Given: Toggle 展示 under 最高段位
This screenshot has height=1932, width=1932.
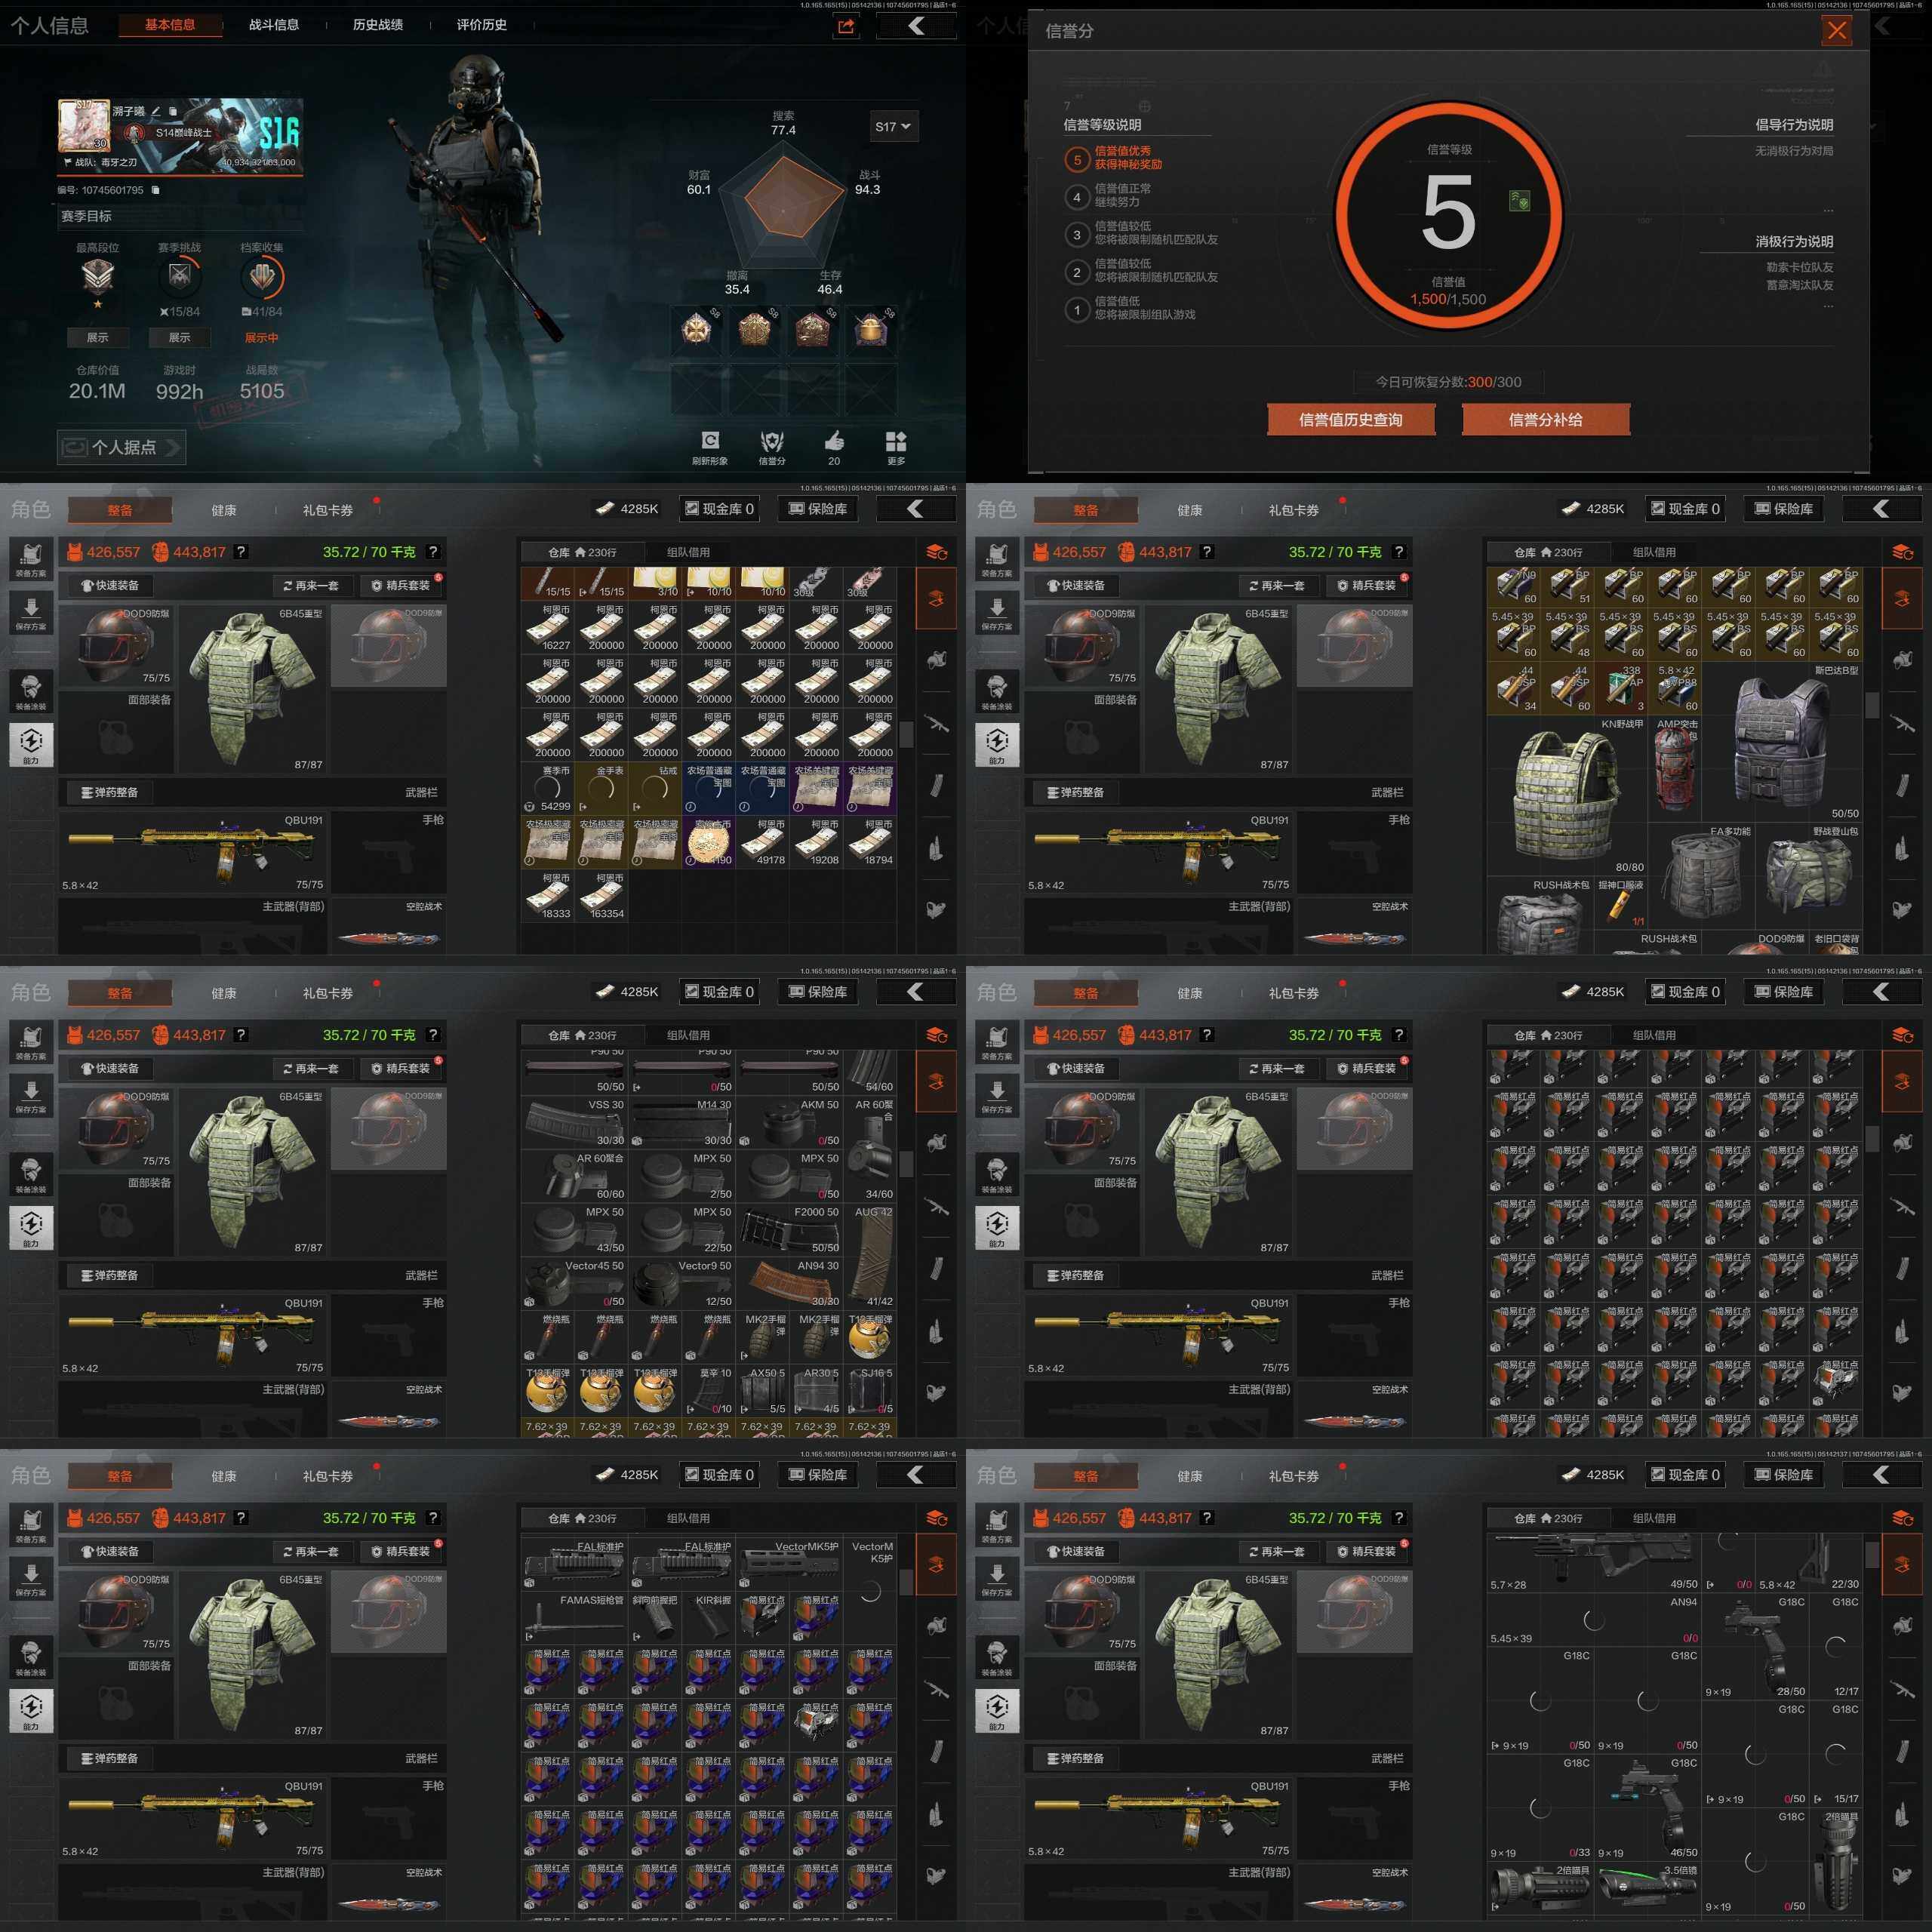Looking at the screenshot, I should pos(97,338).
